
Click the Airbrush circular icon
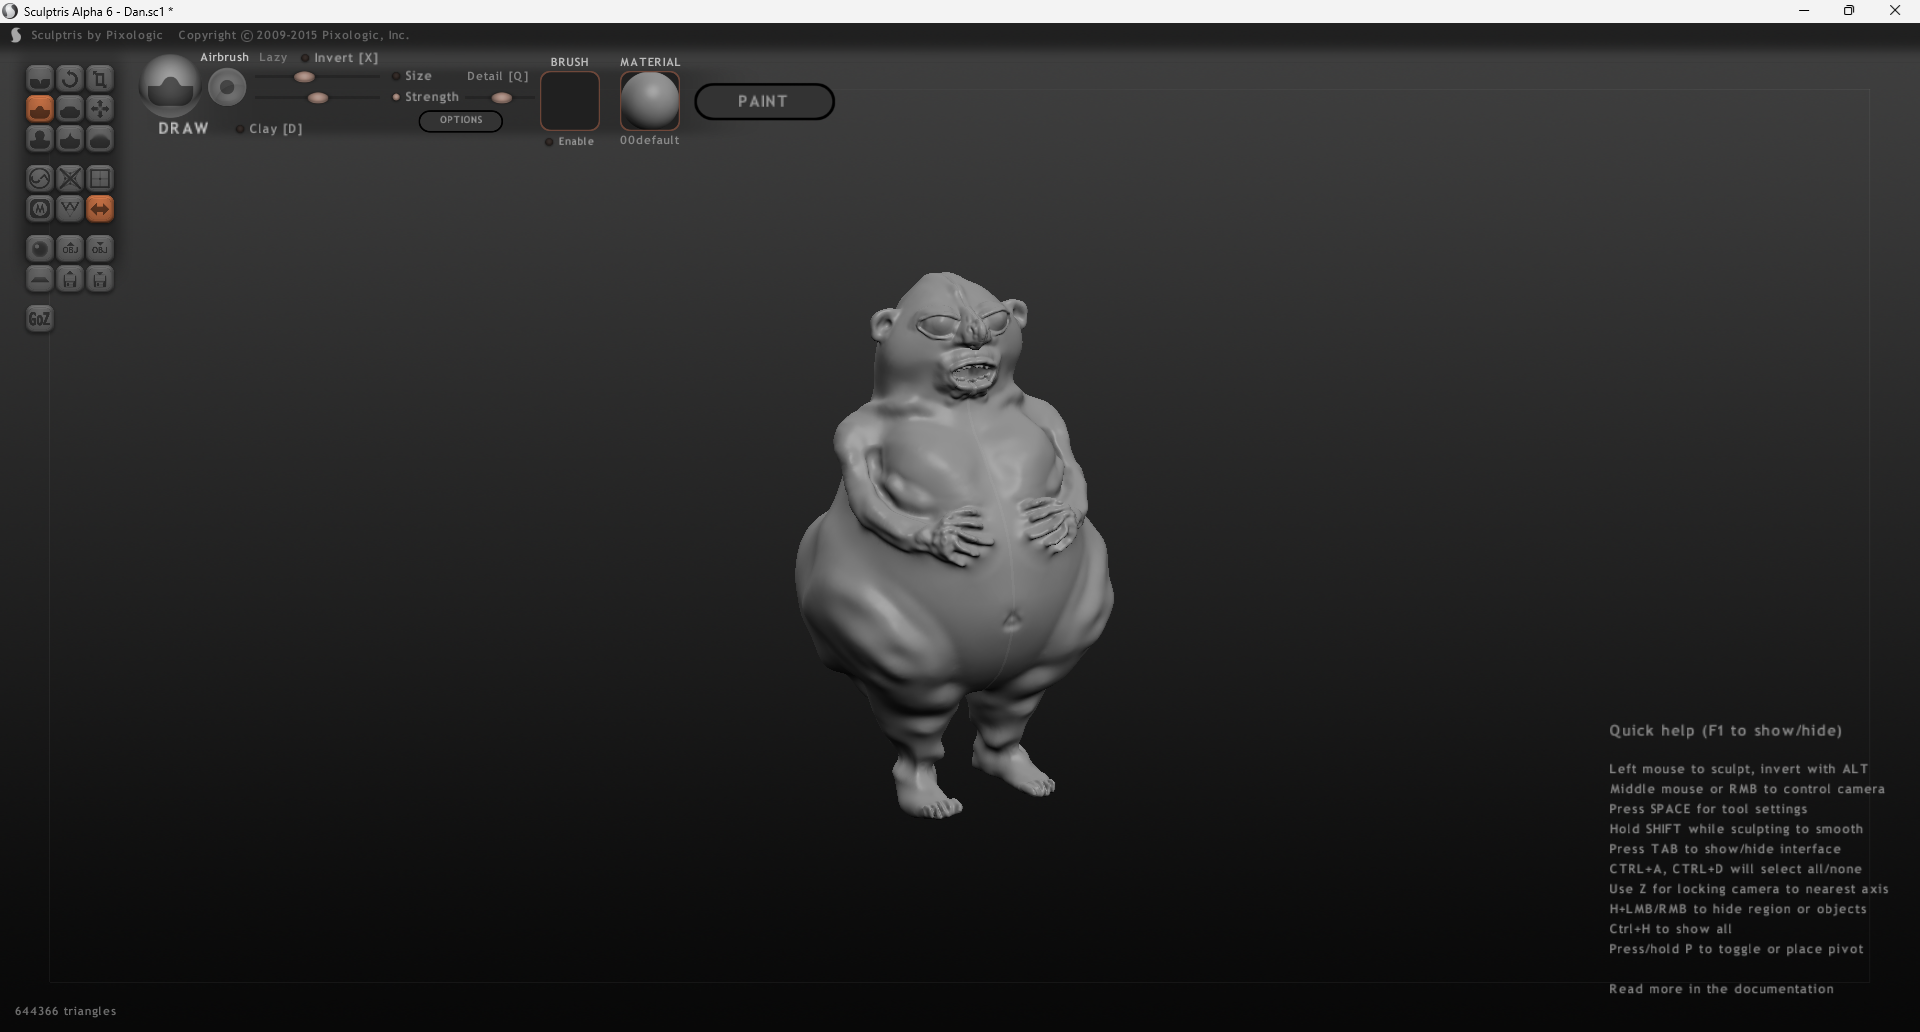(x=228, y=88)
